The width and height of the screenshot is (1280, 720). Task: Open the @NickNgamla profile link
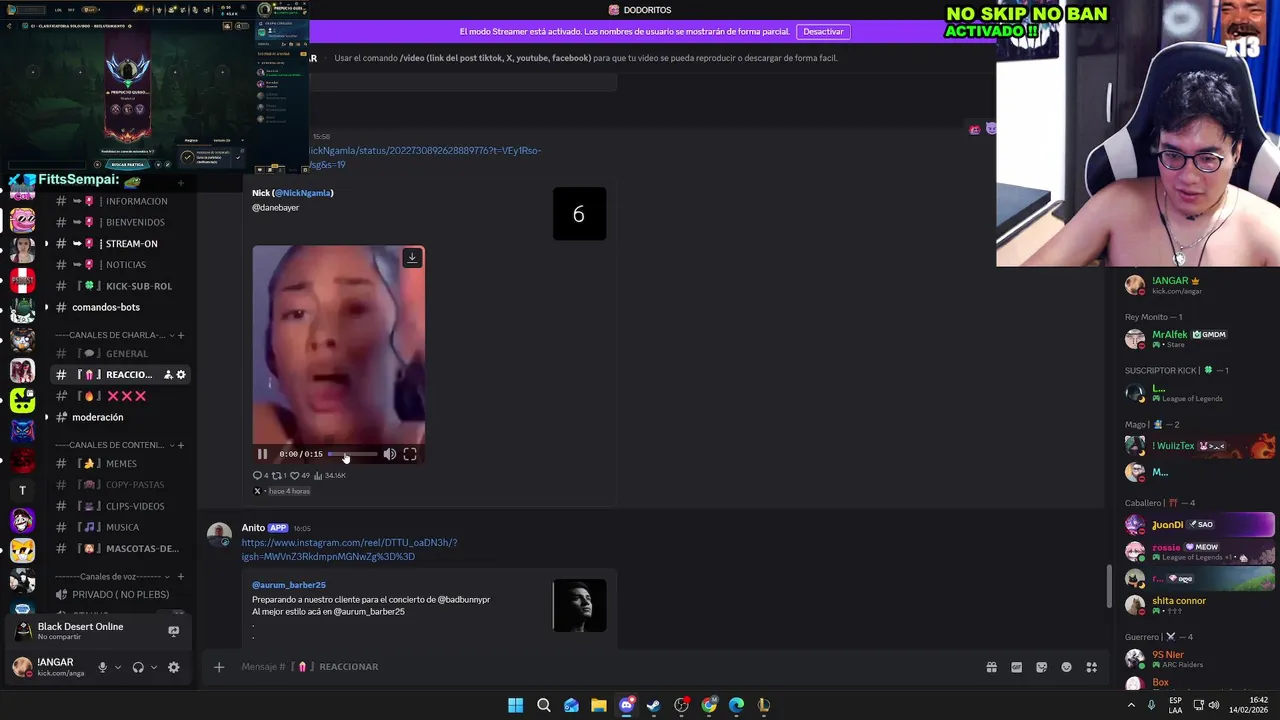303,193
